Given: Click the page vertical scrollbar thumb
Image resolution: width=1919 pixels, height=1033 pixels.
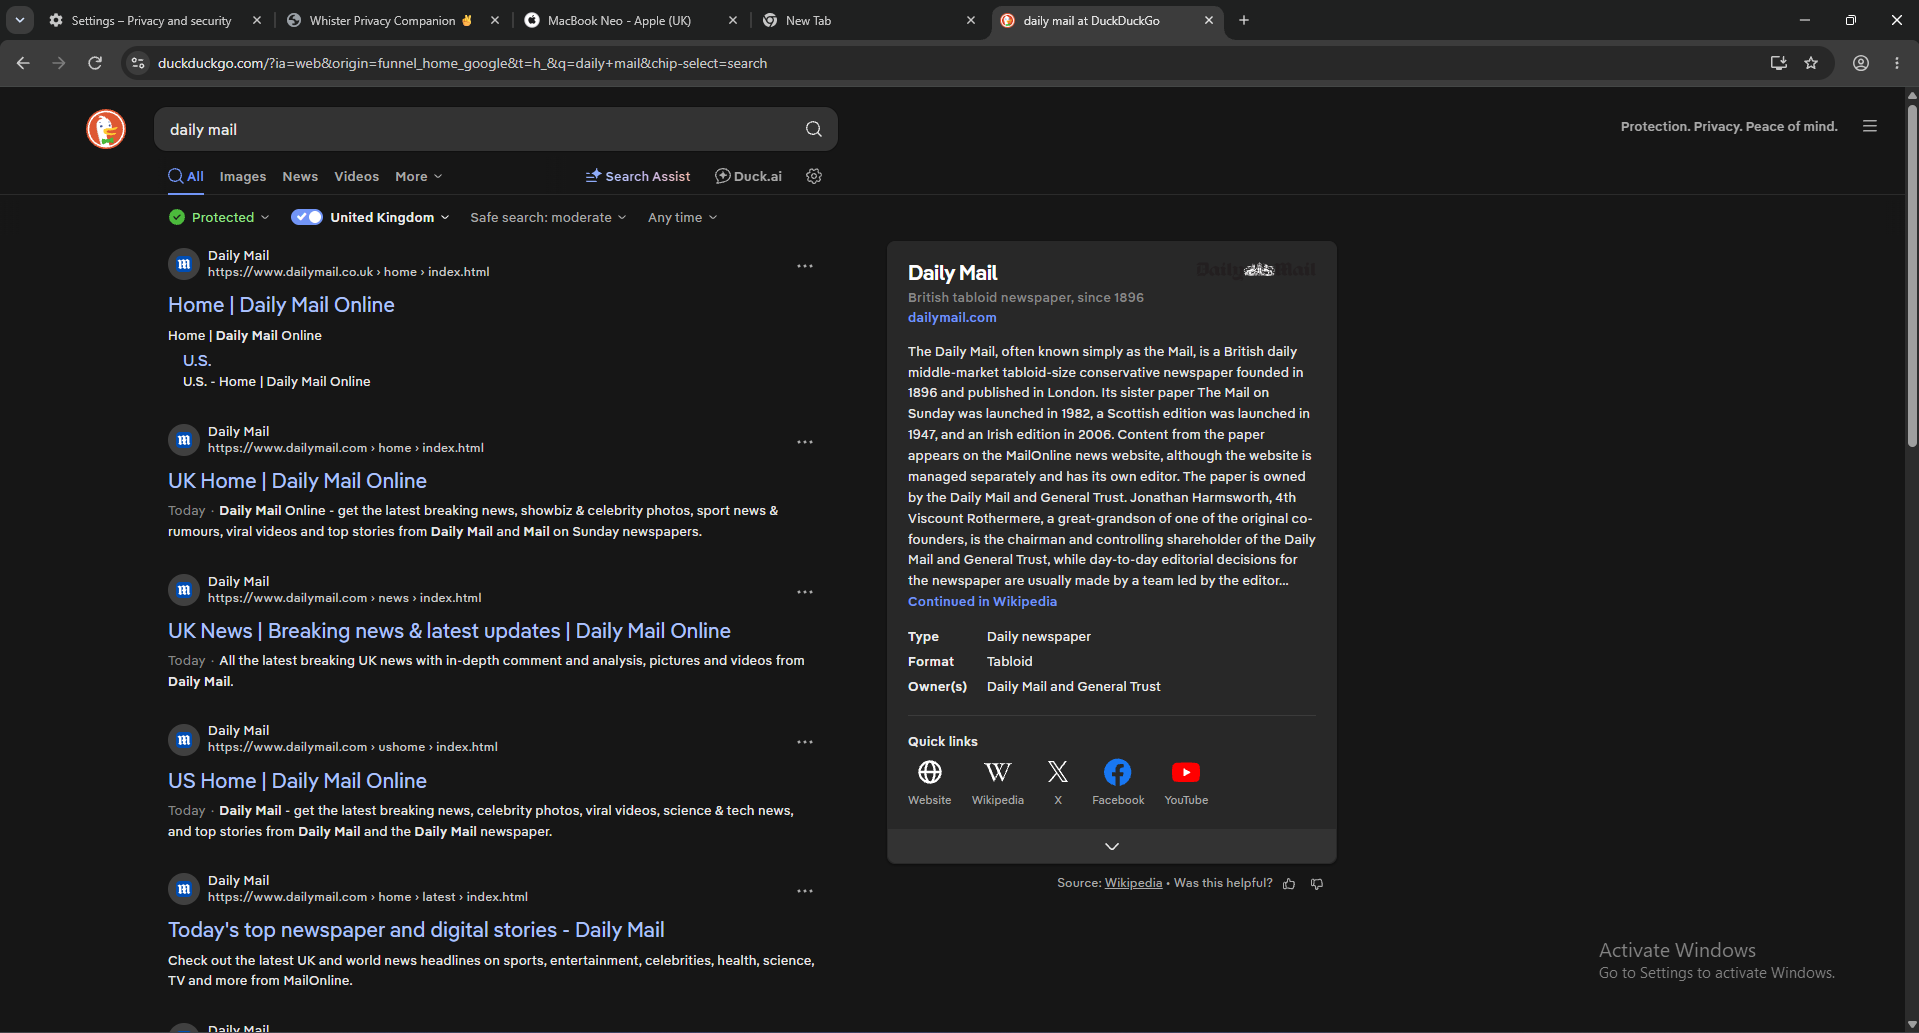Looking at the screenshot, I should click(x=1912, y=275).
